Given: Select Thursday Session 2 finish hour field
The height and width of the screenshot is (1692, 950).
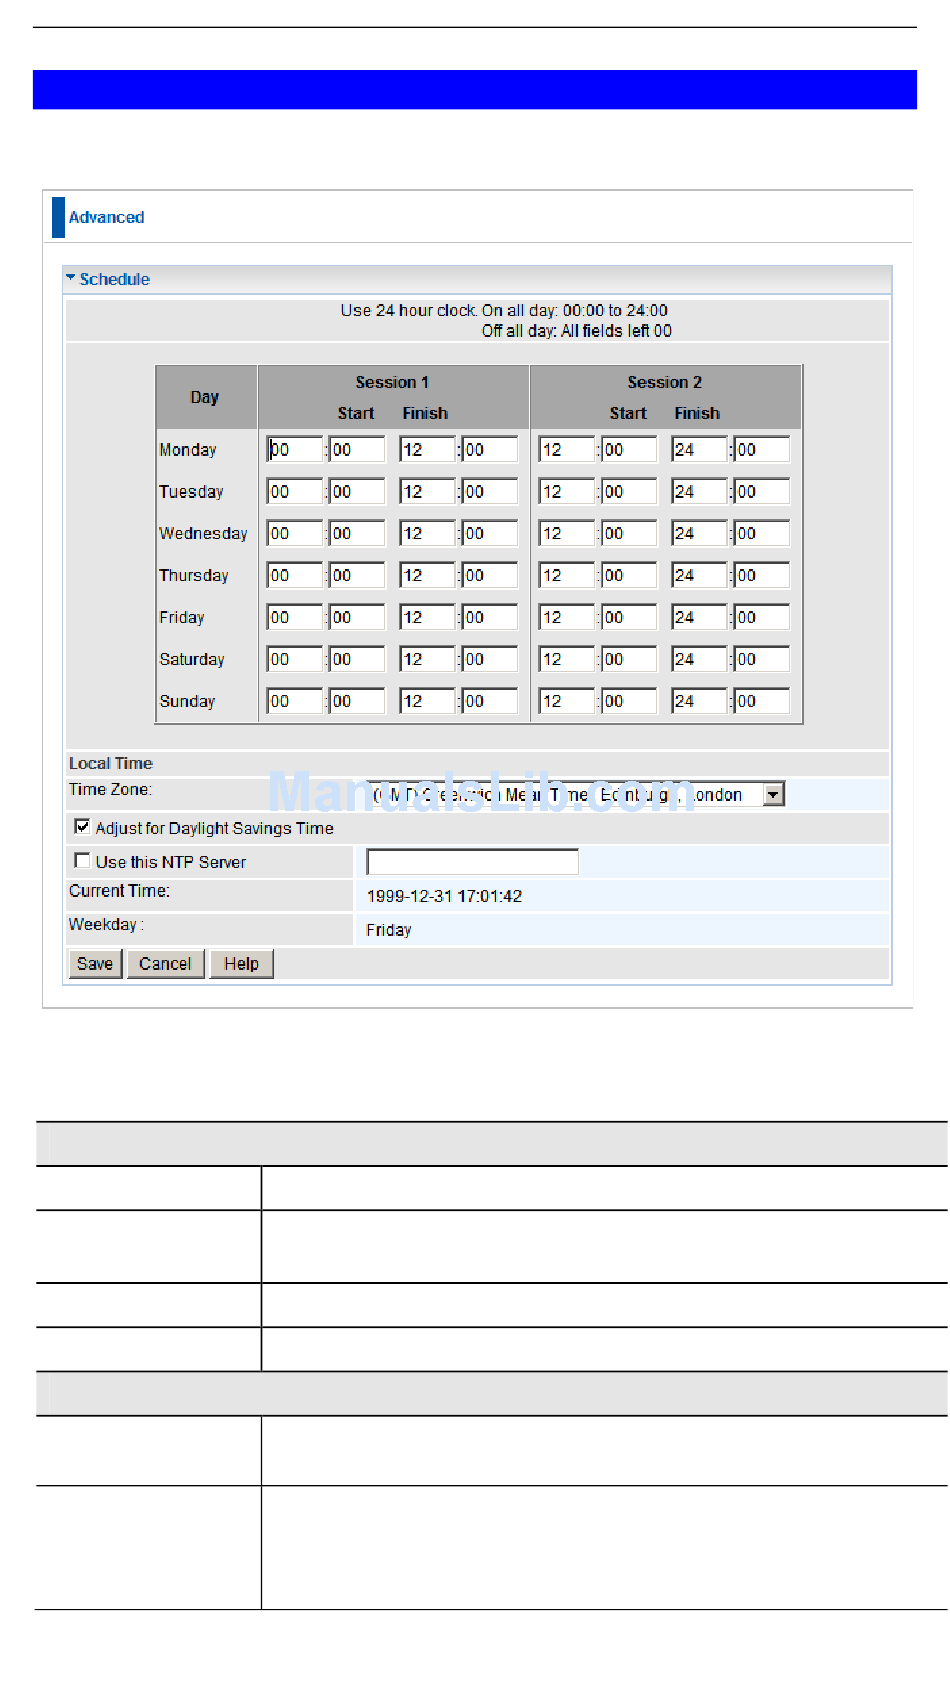Looking at the screenshot, I should 698,576.
